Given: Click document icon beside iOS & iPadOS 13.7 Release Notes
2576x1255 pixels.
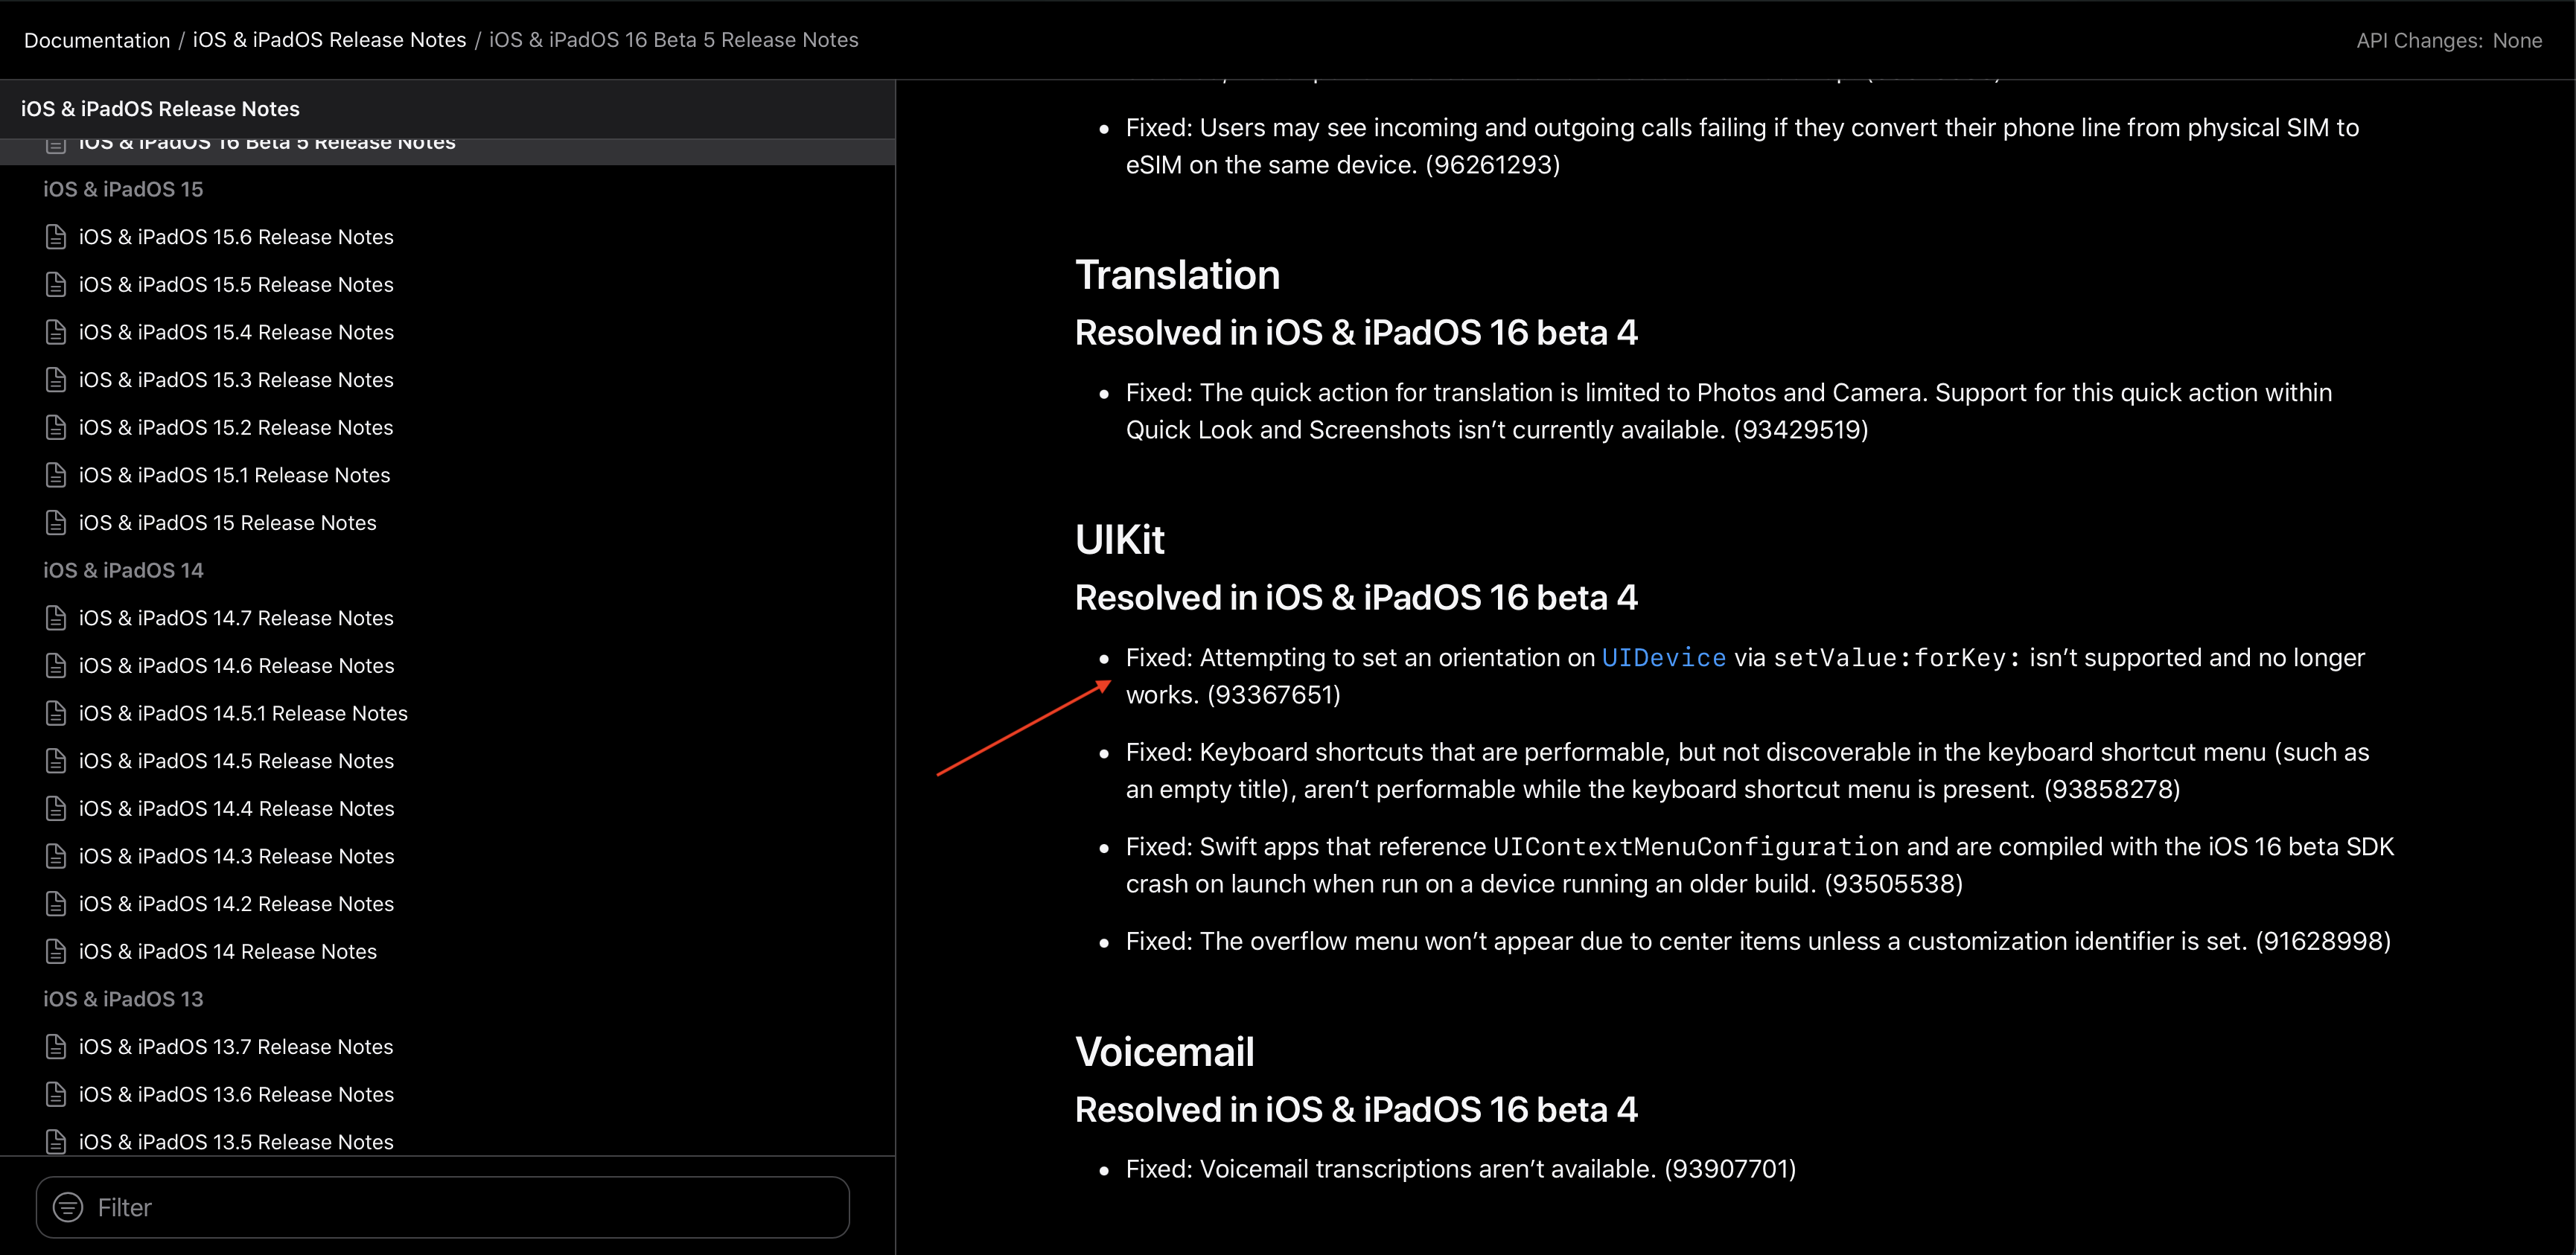Looking at the screenshot, I should point(56,1047).
